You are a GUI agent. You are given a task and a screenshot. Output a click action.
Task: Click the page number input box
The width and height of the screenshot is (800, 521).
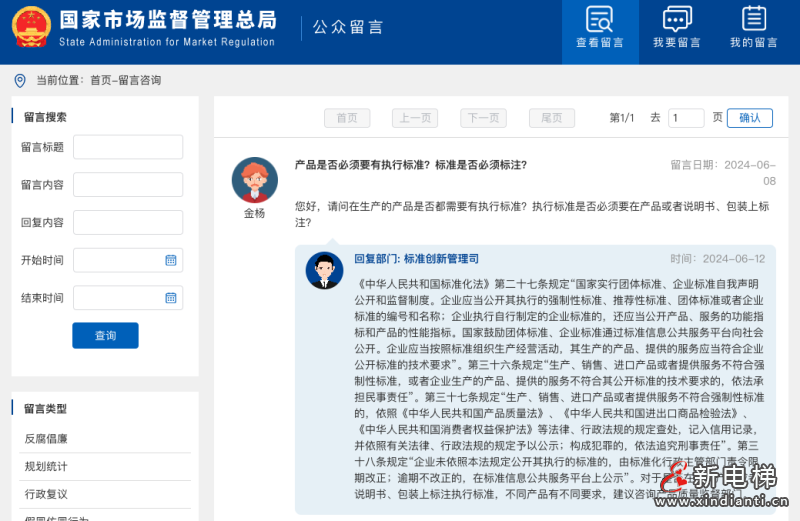click(x=687, y=118)
